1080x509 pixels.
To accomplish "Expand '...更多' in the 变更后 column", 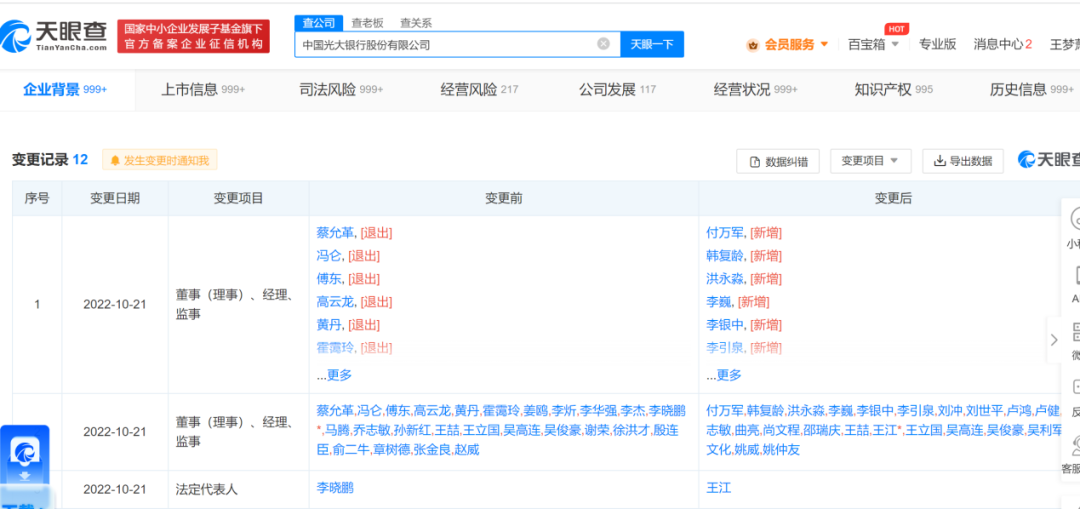I will [724, 375].
